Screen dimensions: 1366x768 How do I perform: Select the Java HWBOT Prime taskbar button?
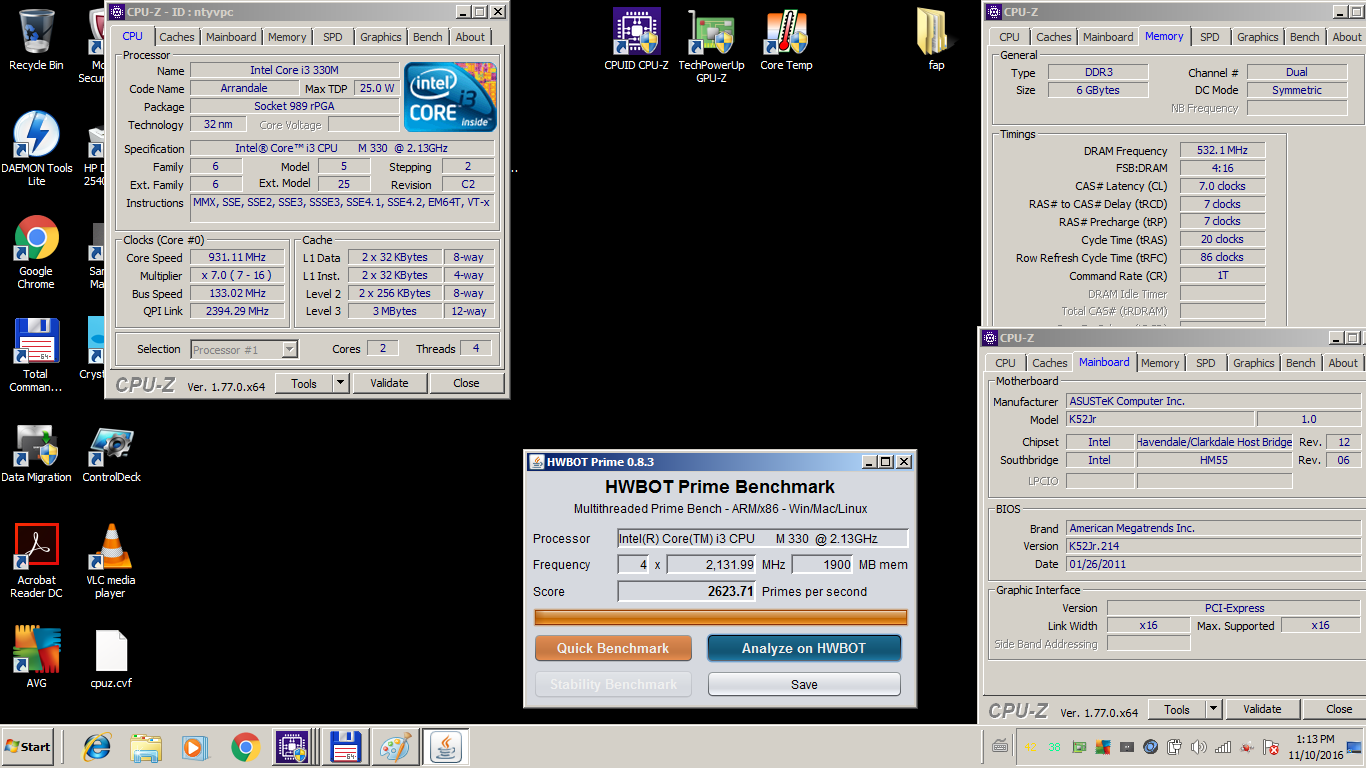coord(446,747)
